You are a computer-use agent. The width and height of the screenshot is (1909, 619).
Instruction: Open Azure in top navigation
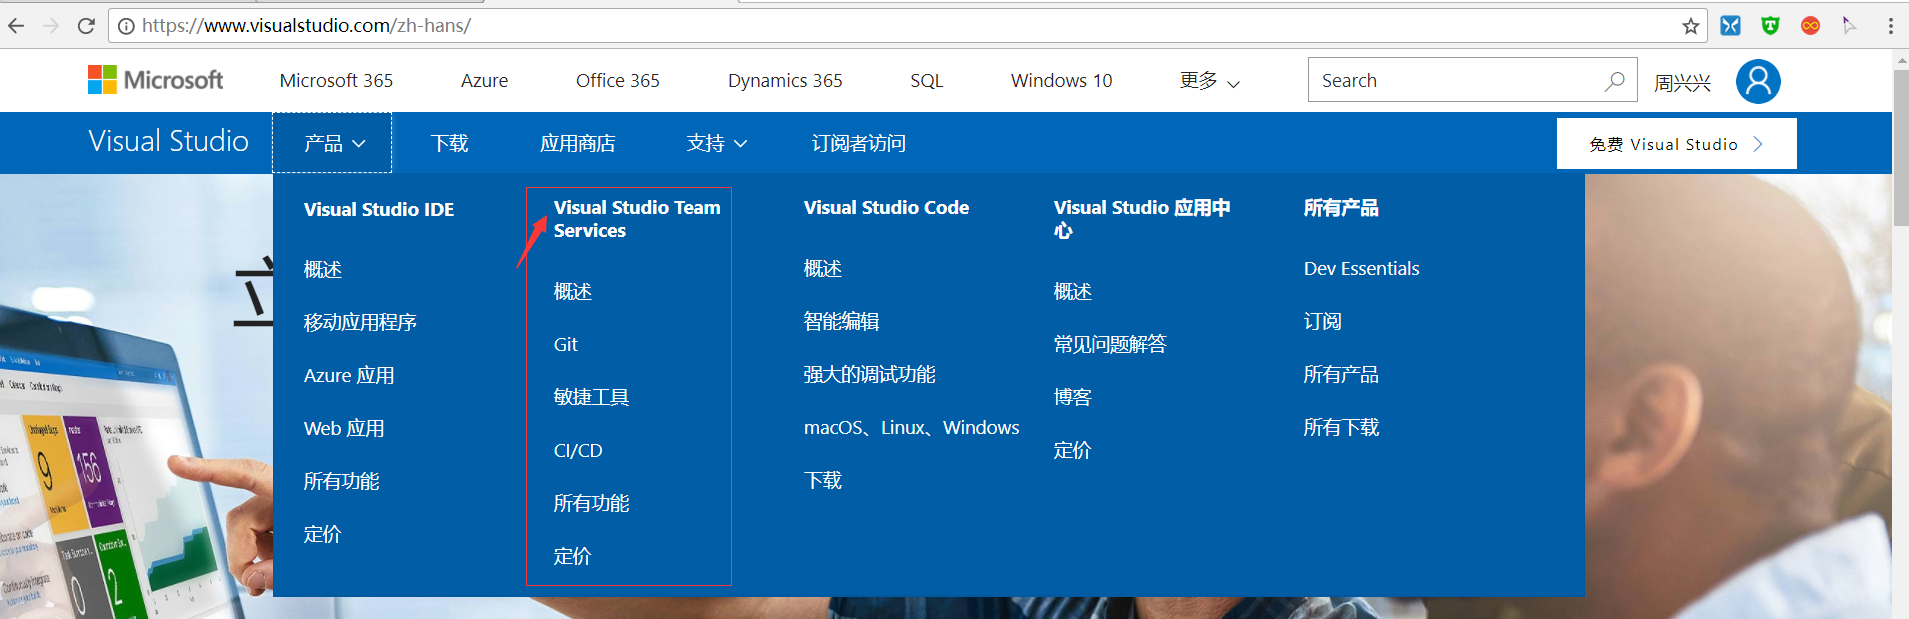[x=484, y=81]
